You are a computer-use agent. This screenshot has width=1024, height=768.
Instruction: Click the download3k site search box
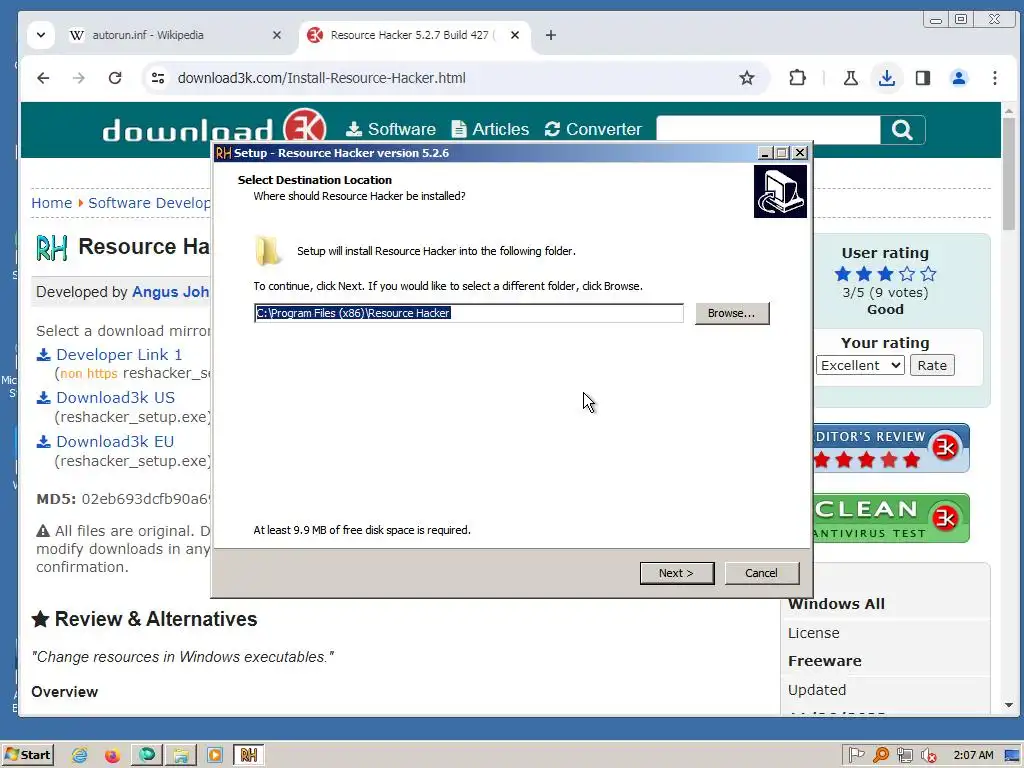pos(768,129)
